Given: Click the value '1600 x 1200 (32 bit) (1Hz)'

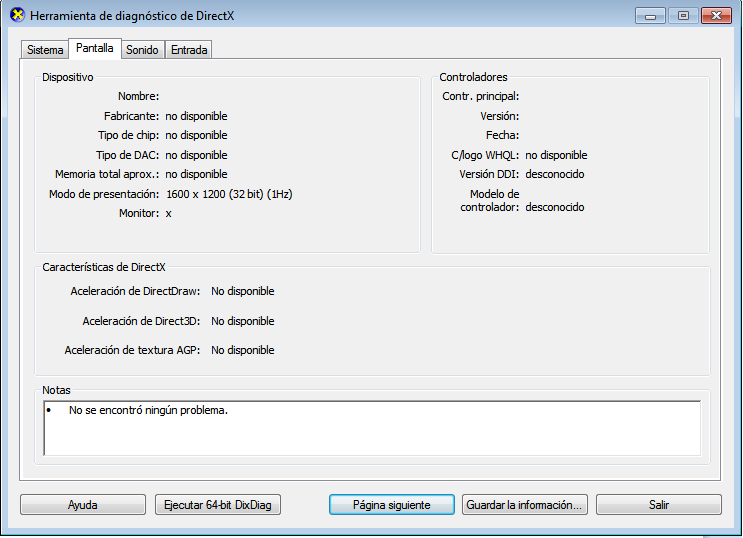Looking at the screenshot, I should click(x=229, y=194).
